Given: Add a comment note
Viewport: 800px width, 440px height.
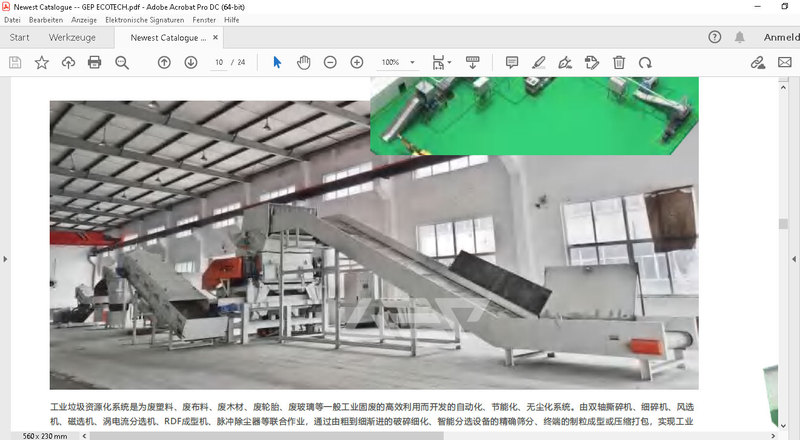Looking at the screenshot, I should pyautogui.click(x=512, y=62).
